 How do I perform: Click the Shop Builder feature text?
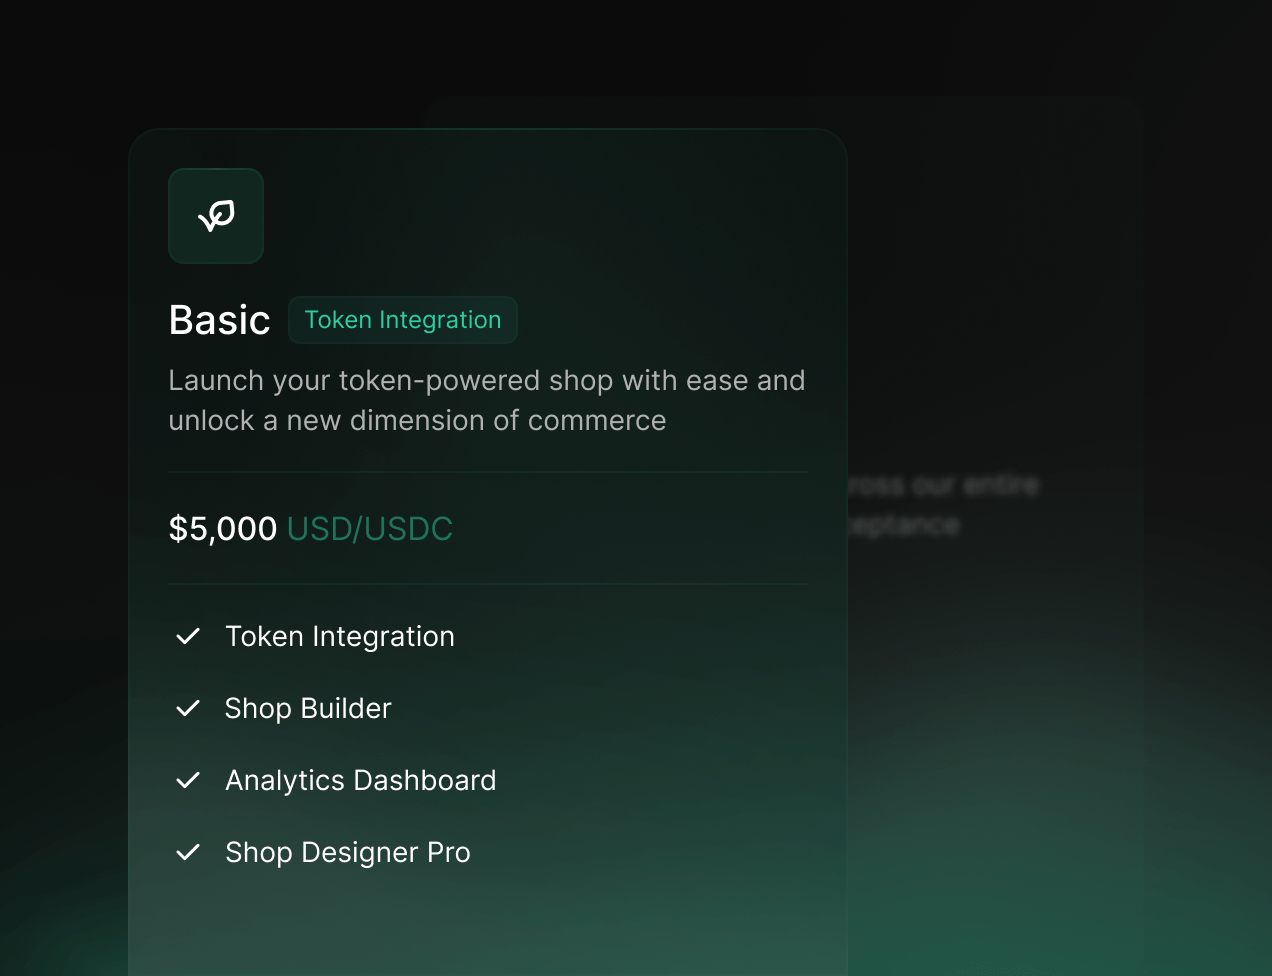tap(308, 709)
